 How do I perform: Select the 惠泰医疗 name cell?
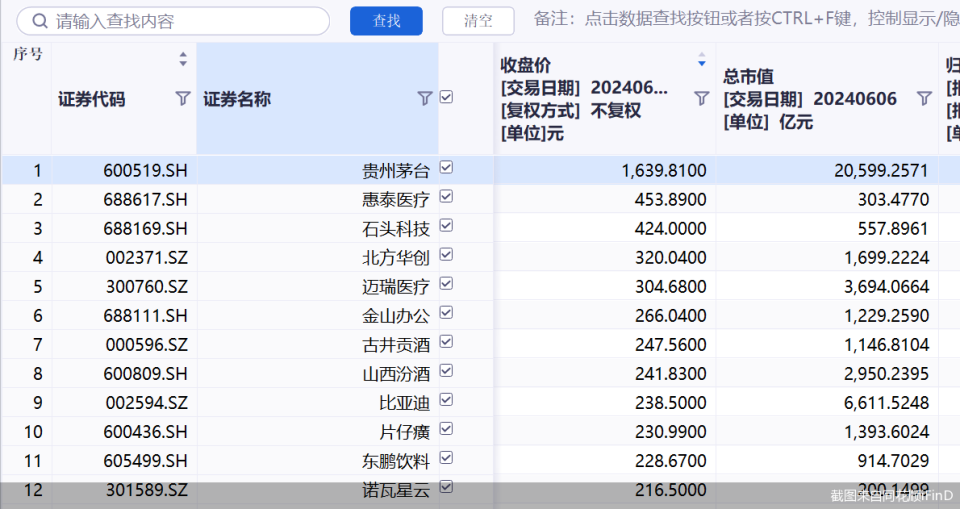[x=317, y=199]
